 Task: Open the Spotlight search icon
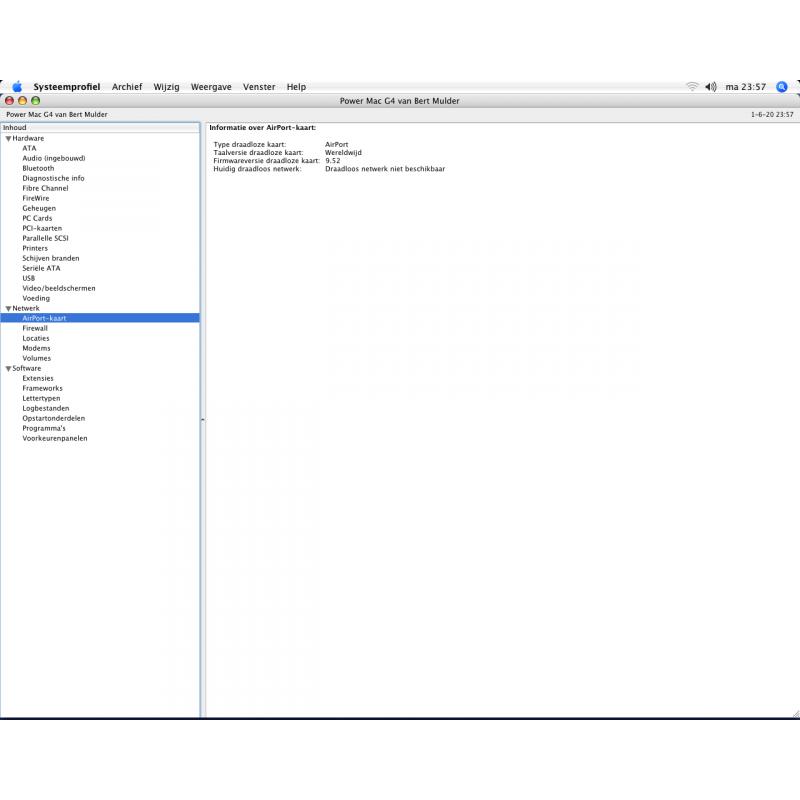pyautogui.click(x=781, y=87)
